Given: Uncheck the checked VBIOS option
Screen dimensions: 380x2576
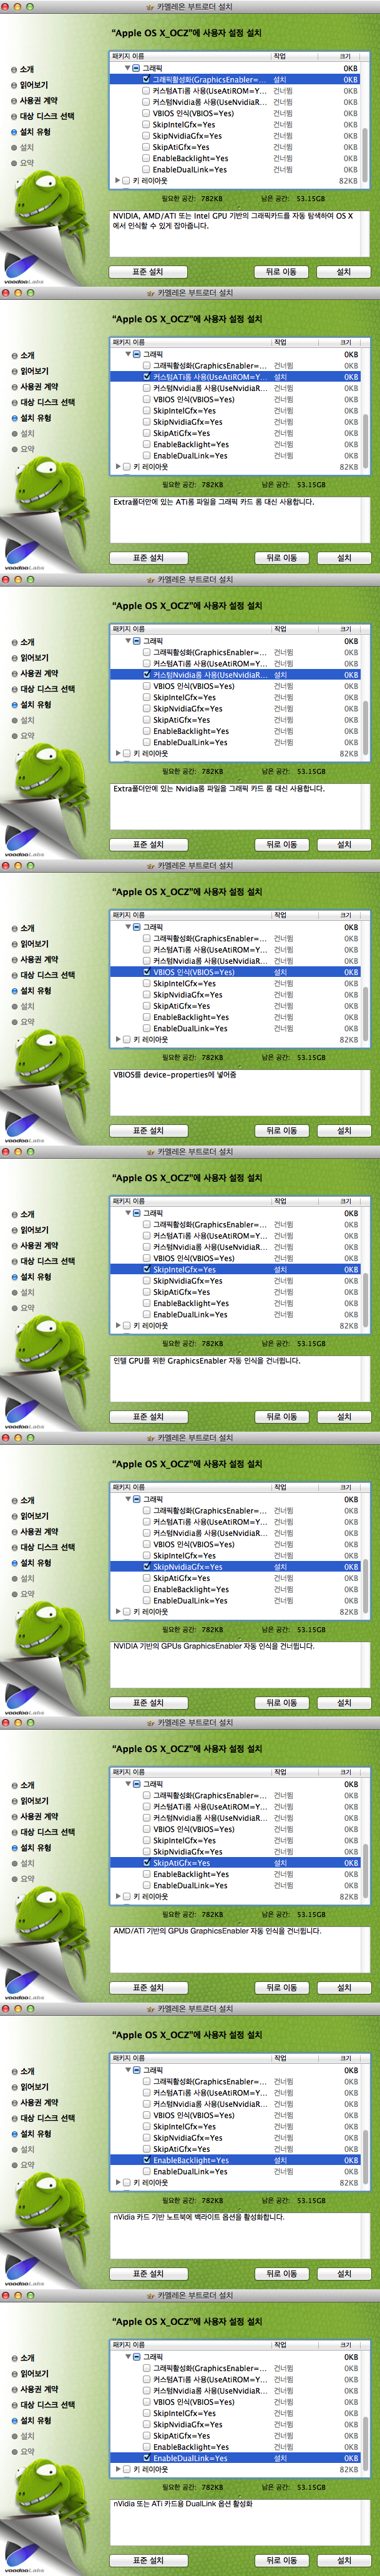Looking at the screenshot, I should tap(146, 972).
